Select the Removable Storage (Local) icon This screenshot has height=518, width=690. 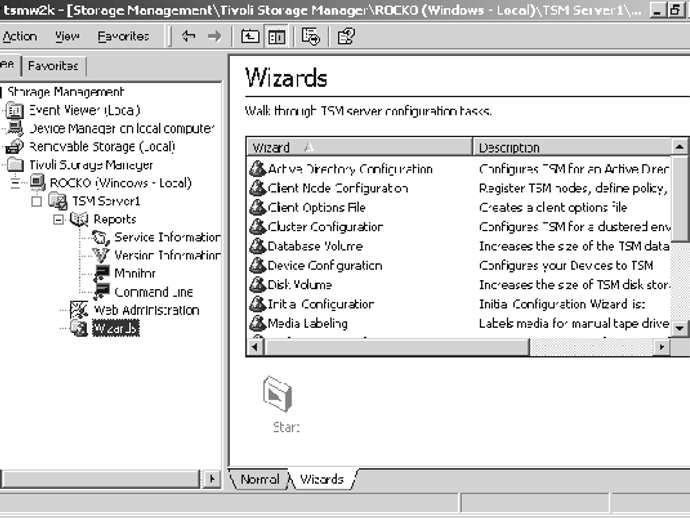pyautogui.click(x=15, y=146)
